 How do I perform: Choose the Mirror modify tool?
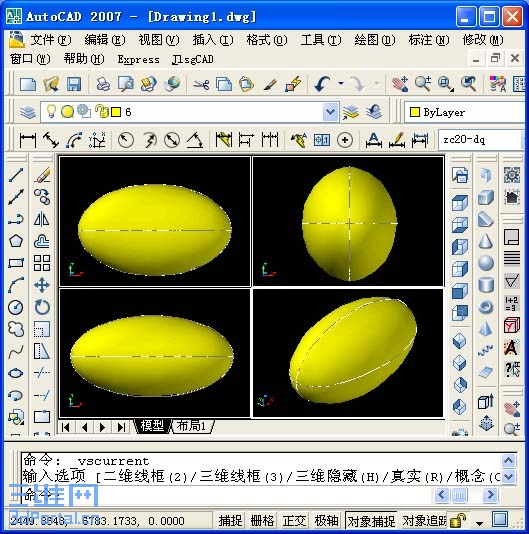click(42, 219)
